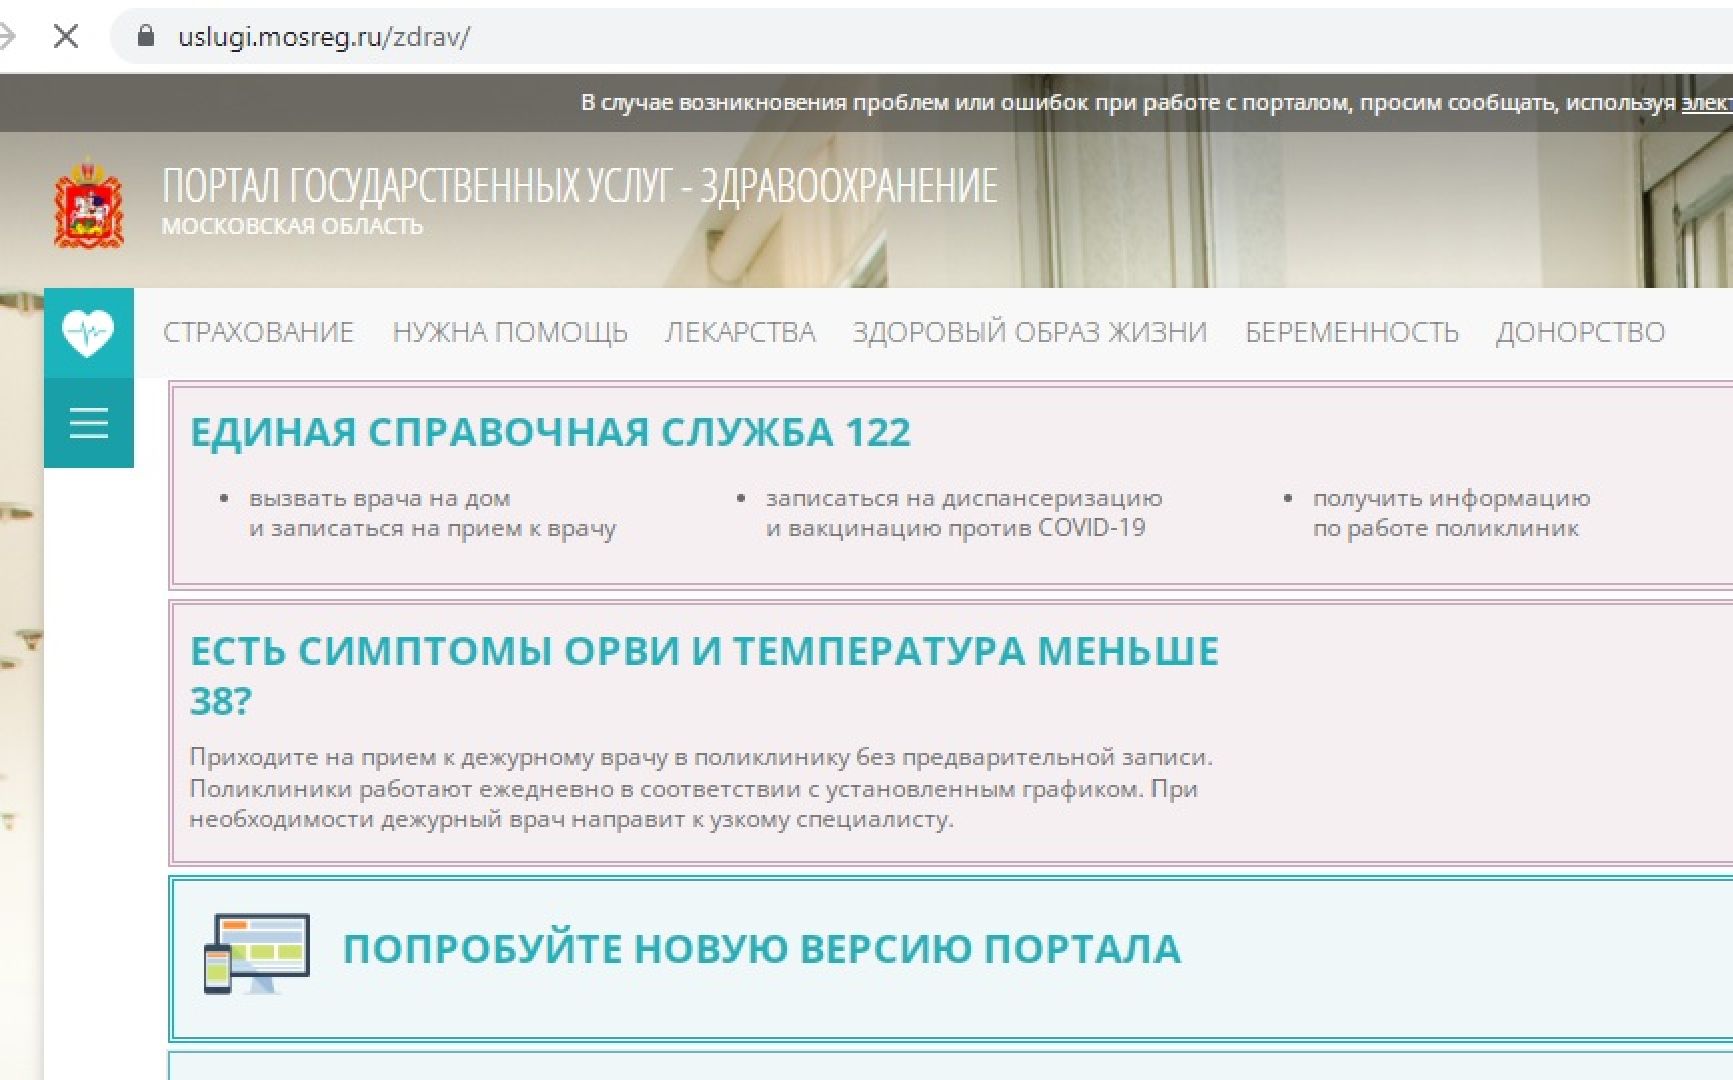
Task: Select the URL text in the address bar
Action: tap(324, 36)
